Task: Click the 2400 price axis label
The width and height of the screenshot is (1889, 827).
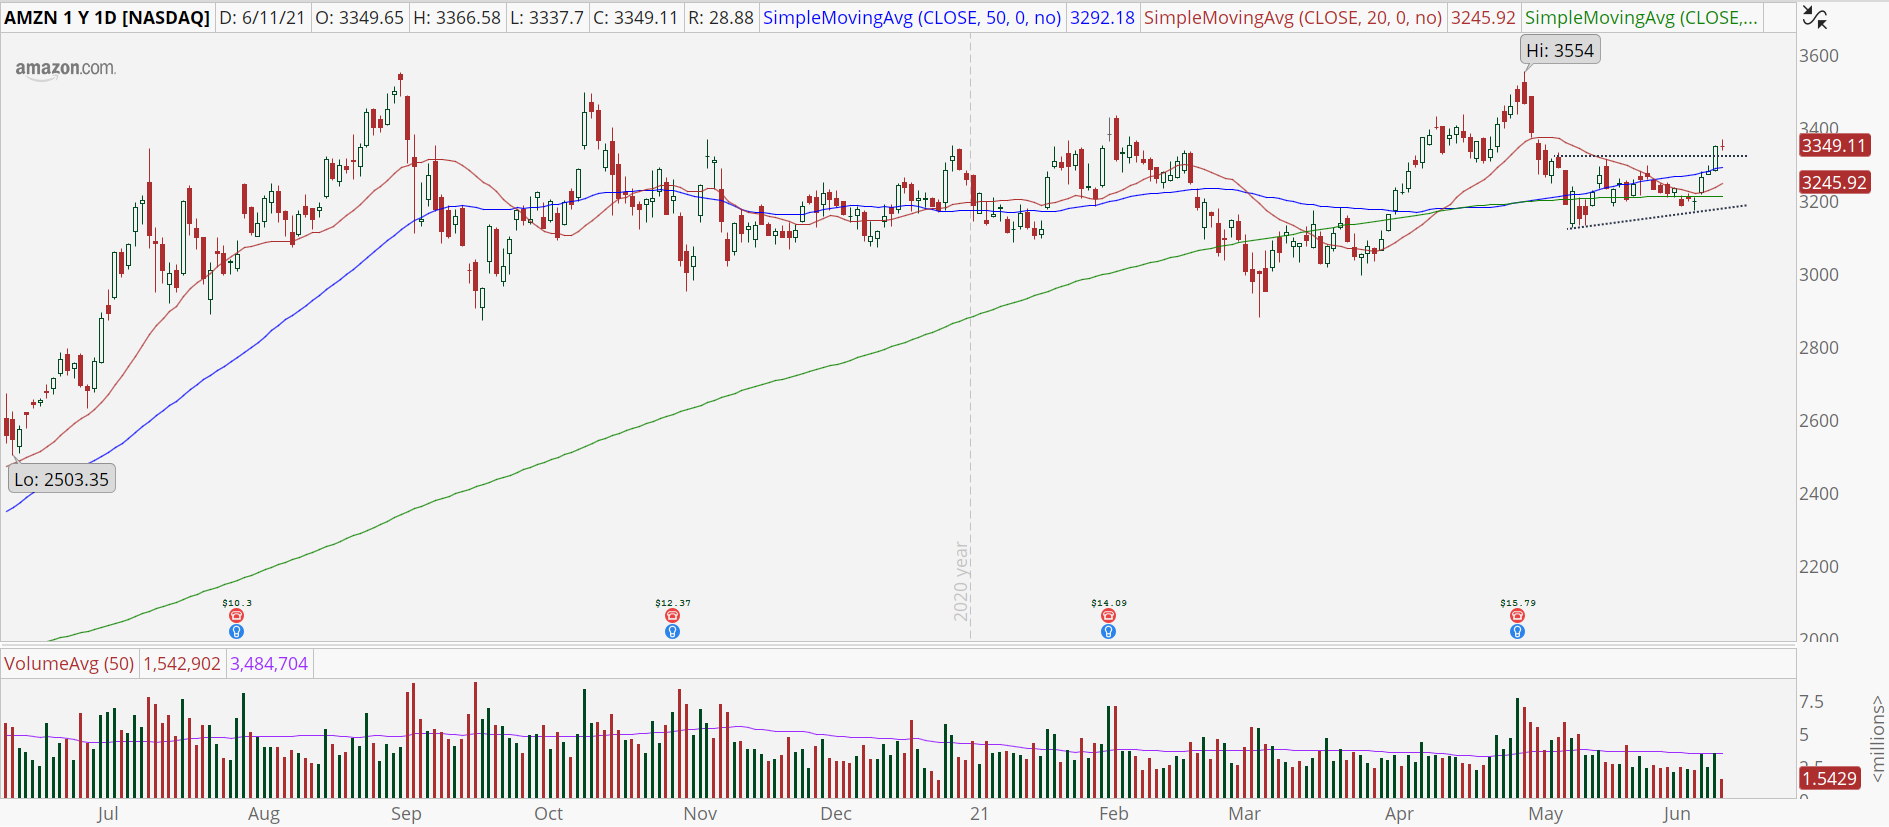Action: (1819, 494)
